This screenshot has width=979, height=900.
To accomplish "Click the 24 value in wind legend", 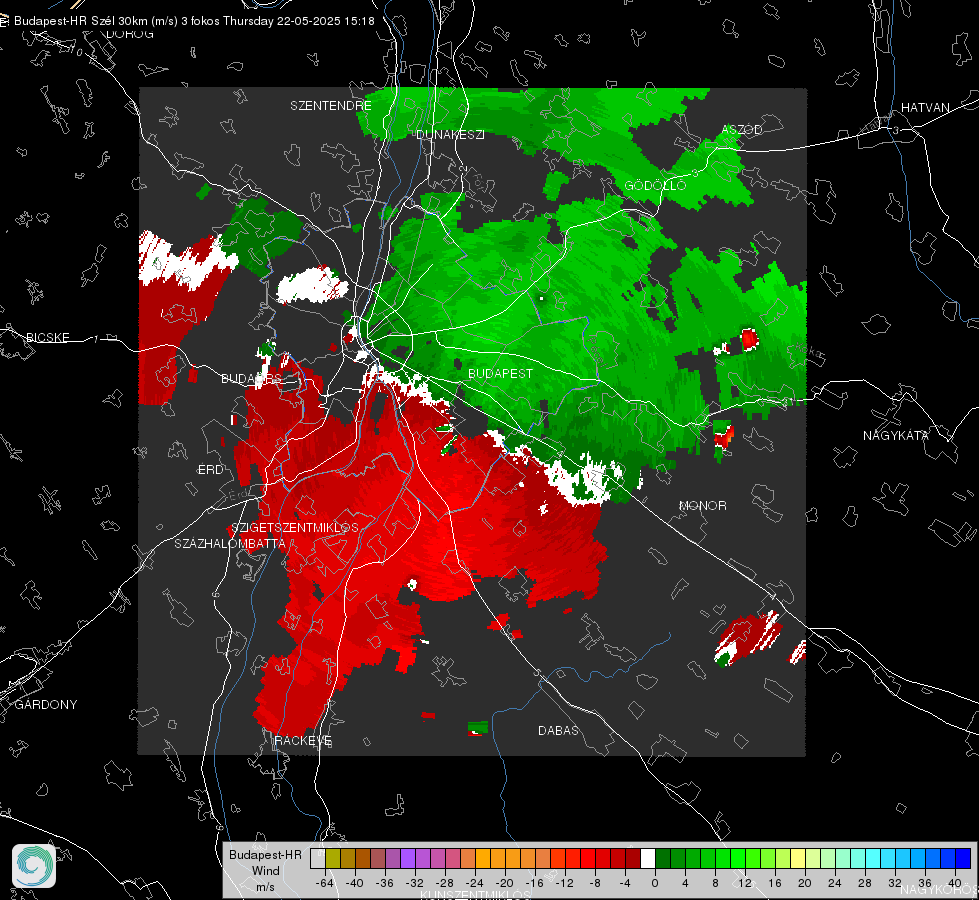I will click(x=835, y=883).
